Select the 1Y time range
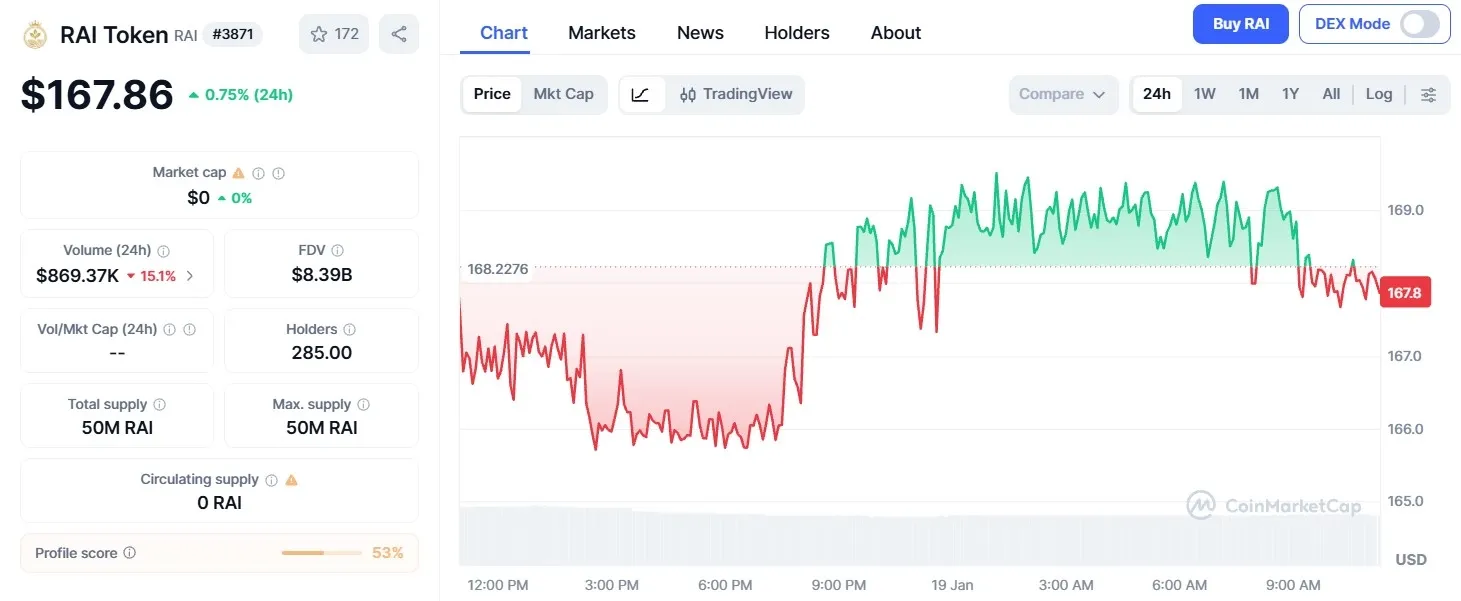This screenshot has width=1461, height=601. pos(1290,94)
